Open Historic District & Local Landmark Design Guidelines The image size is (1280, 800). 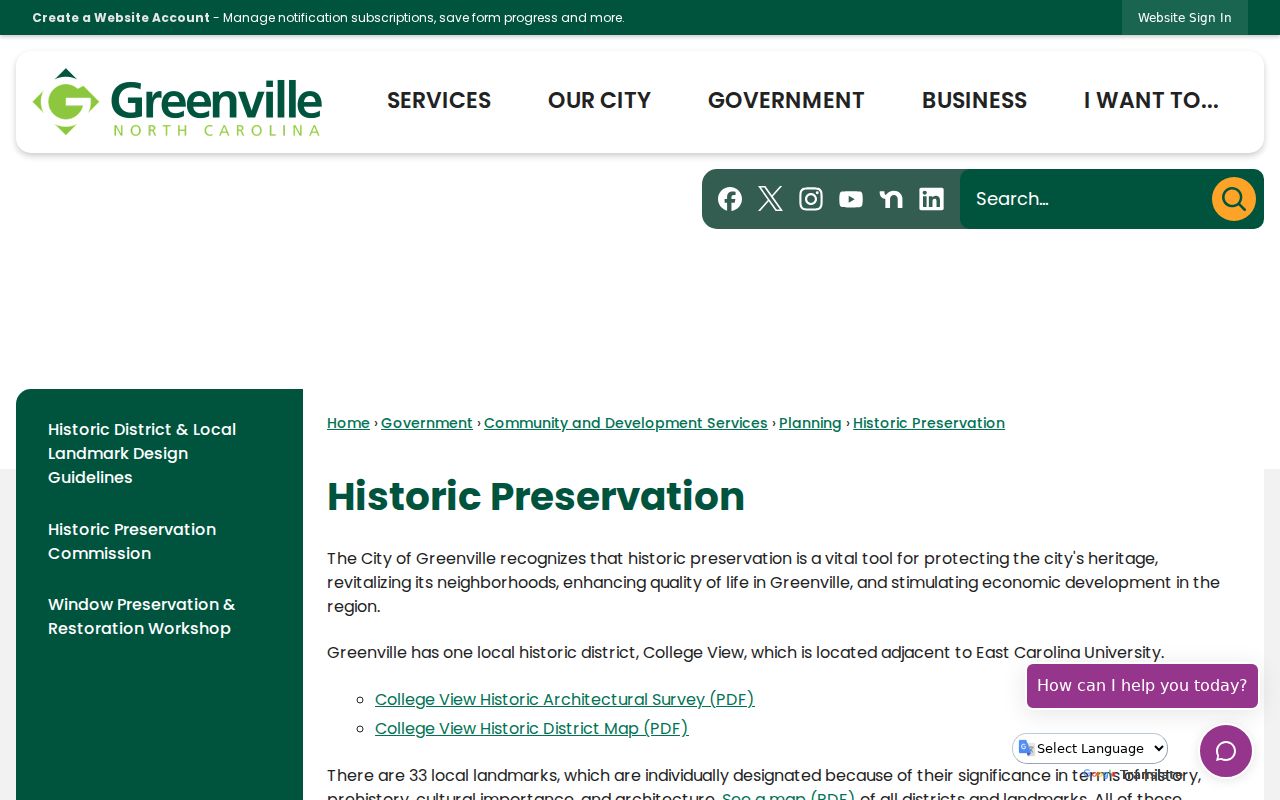click(142, 453)
